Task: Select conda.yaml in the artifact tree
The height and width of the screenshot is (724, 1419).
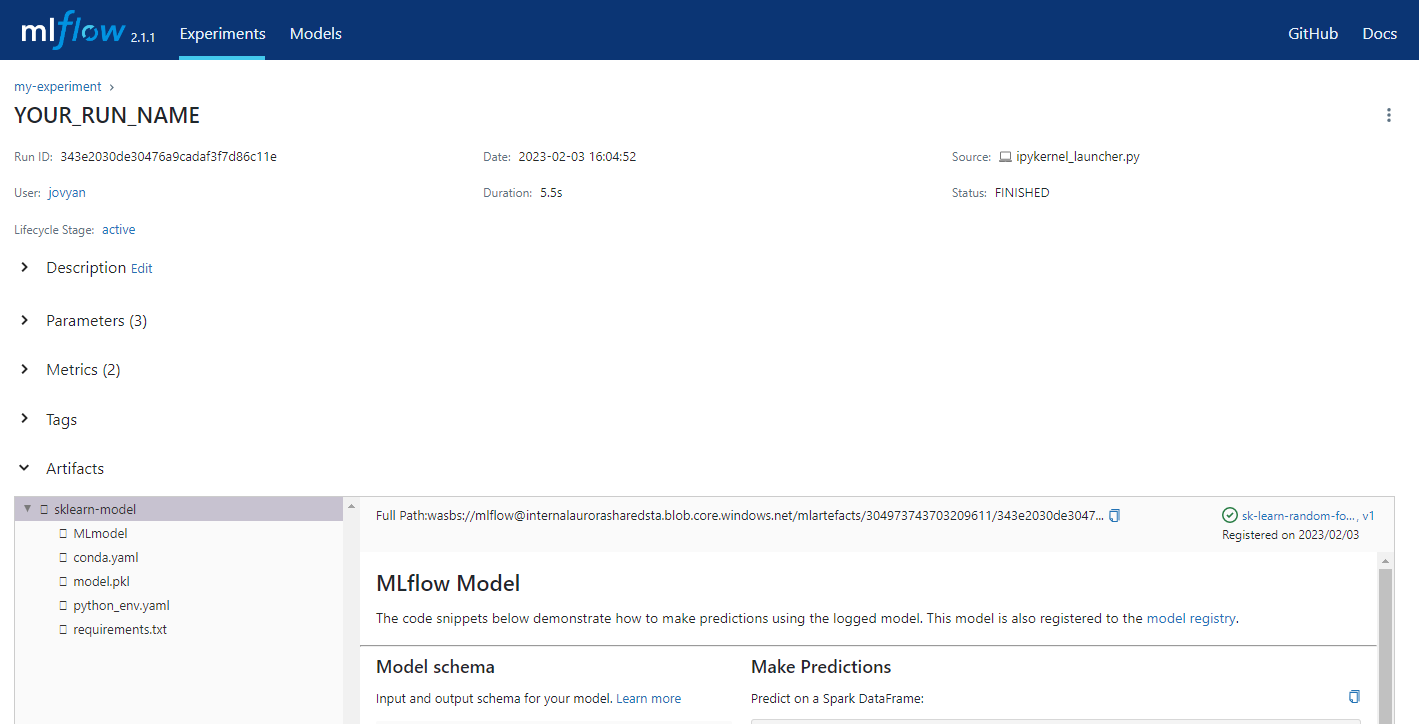Action: [x=104, y=556]
